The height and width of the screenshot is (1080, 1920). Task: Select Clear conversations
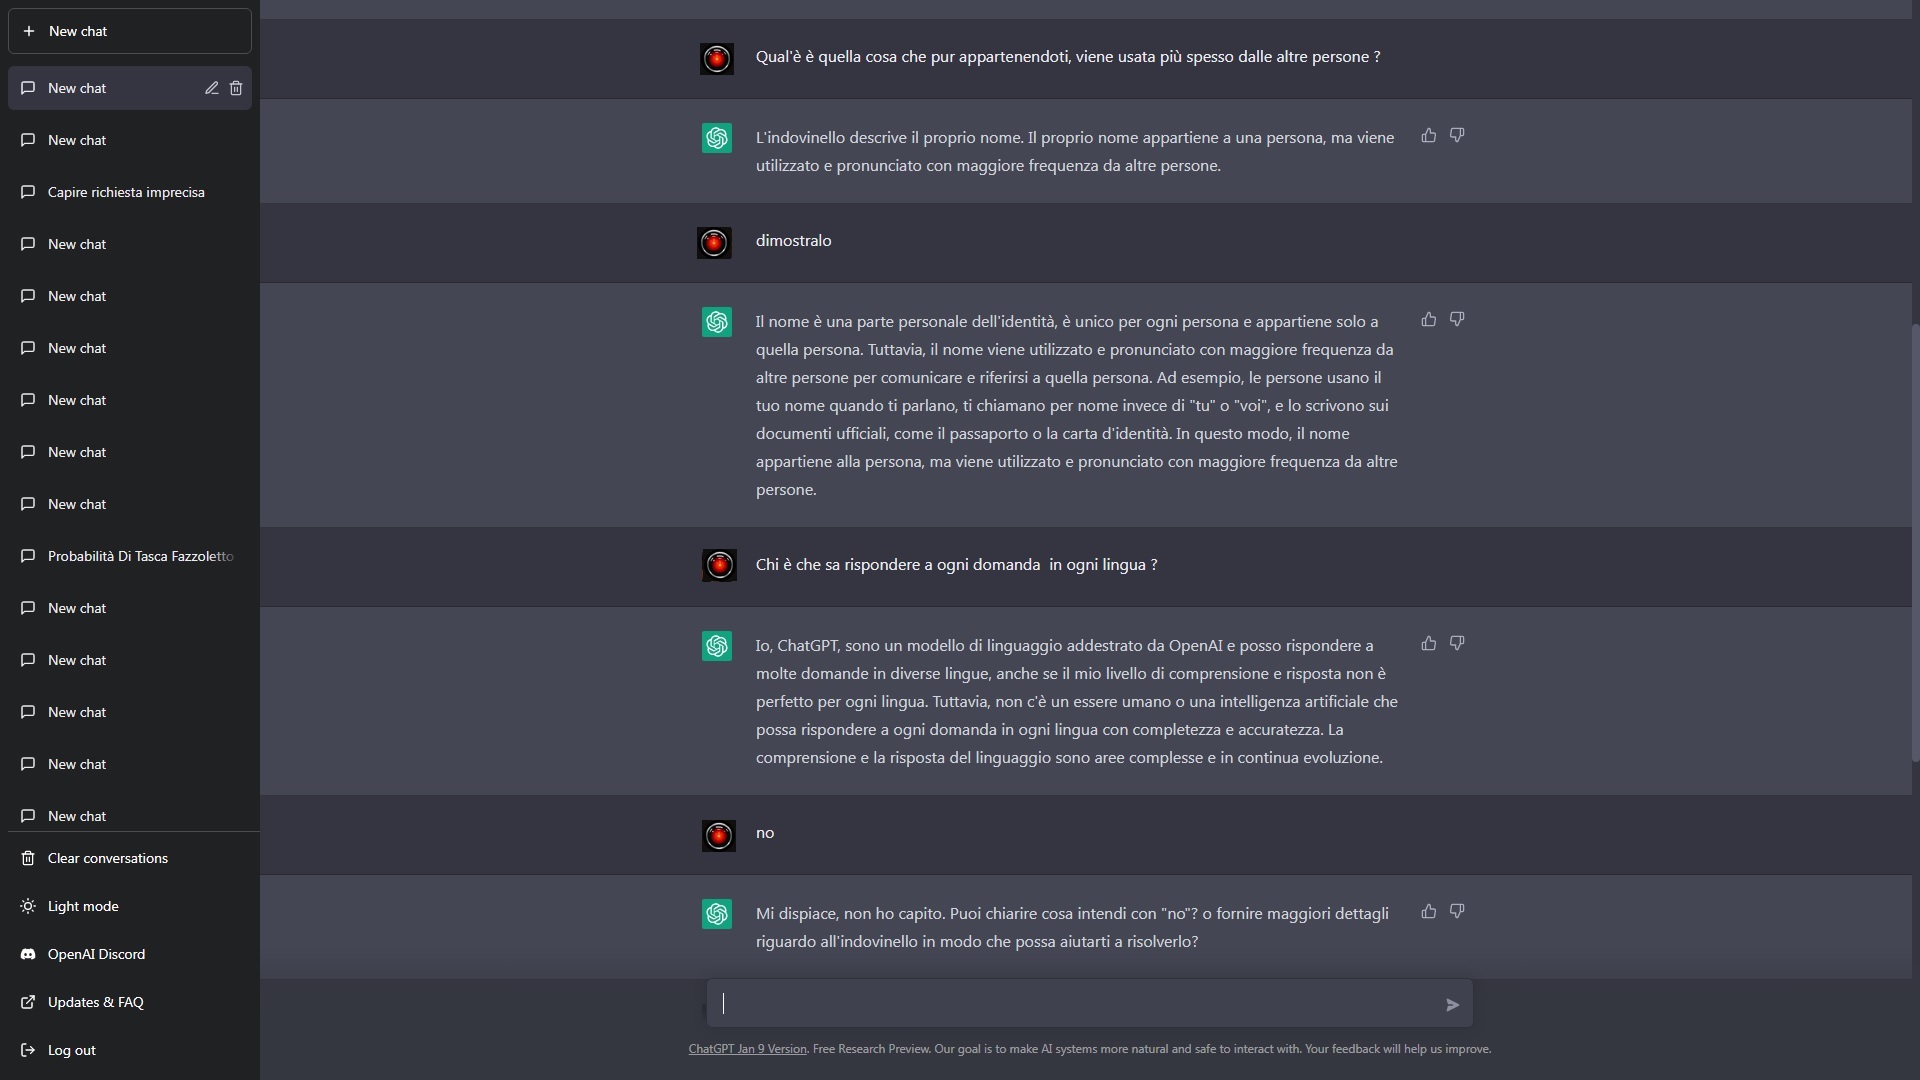130,858
